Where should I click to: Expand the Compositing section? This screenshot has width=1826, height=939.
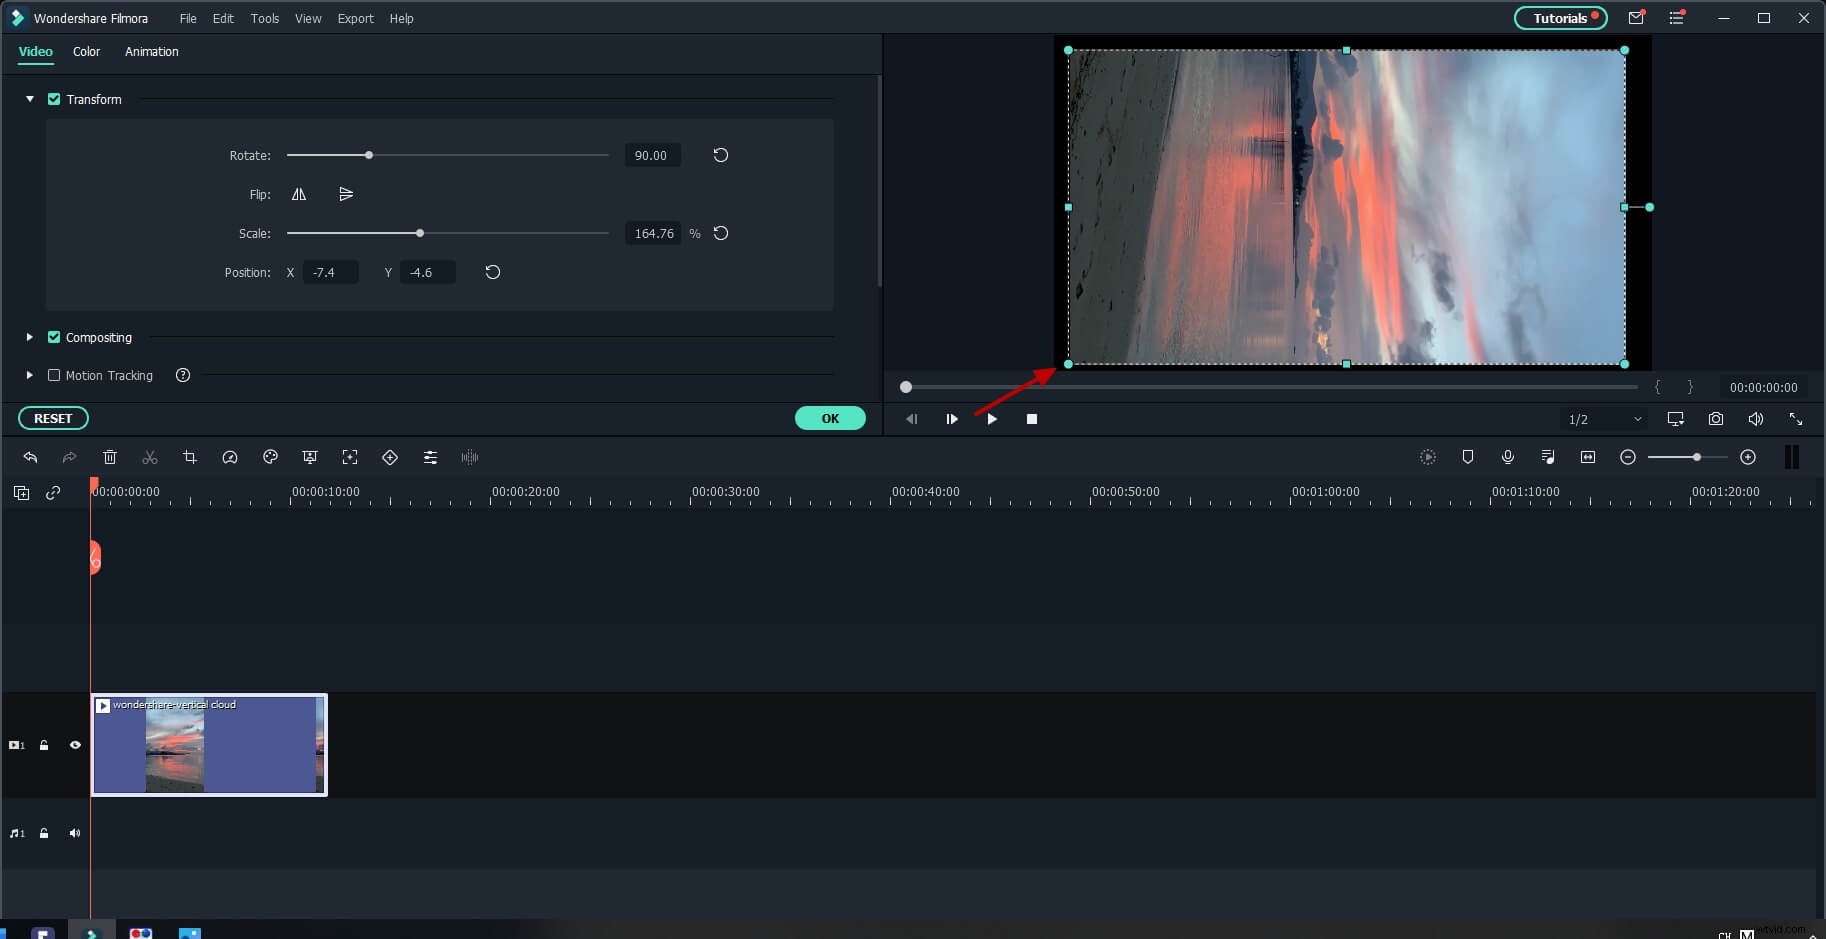point(29,337)
